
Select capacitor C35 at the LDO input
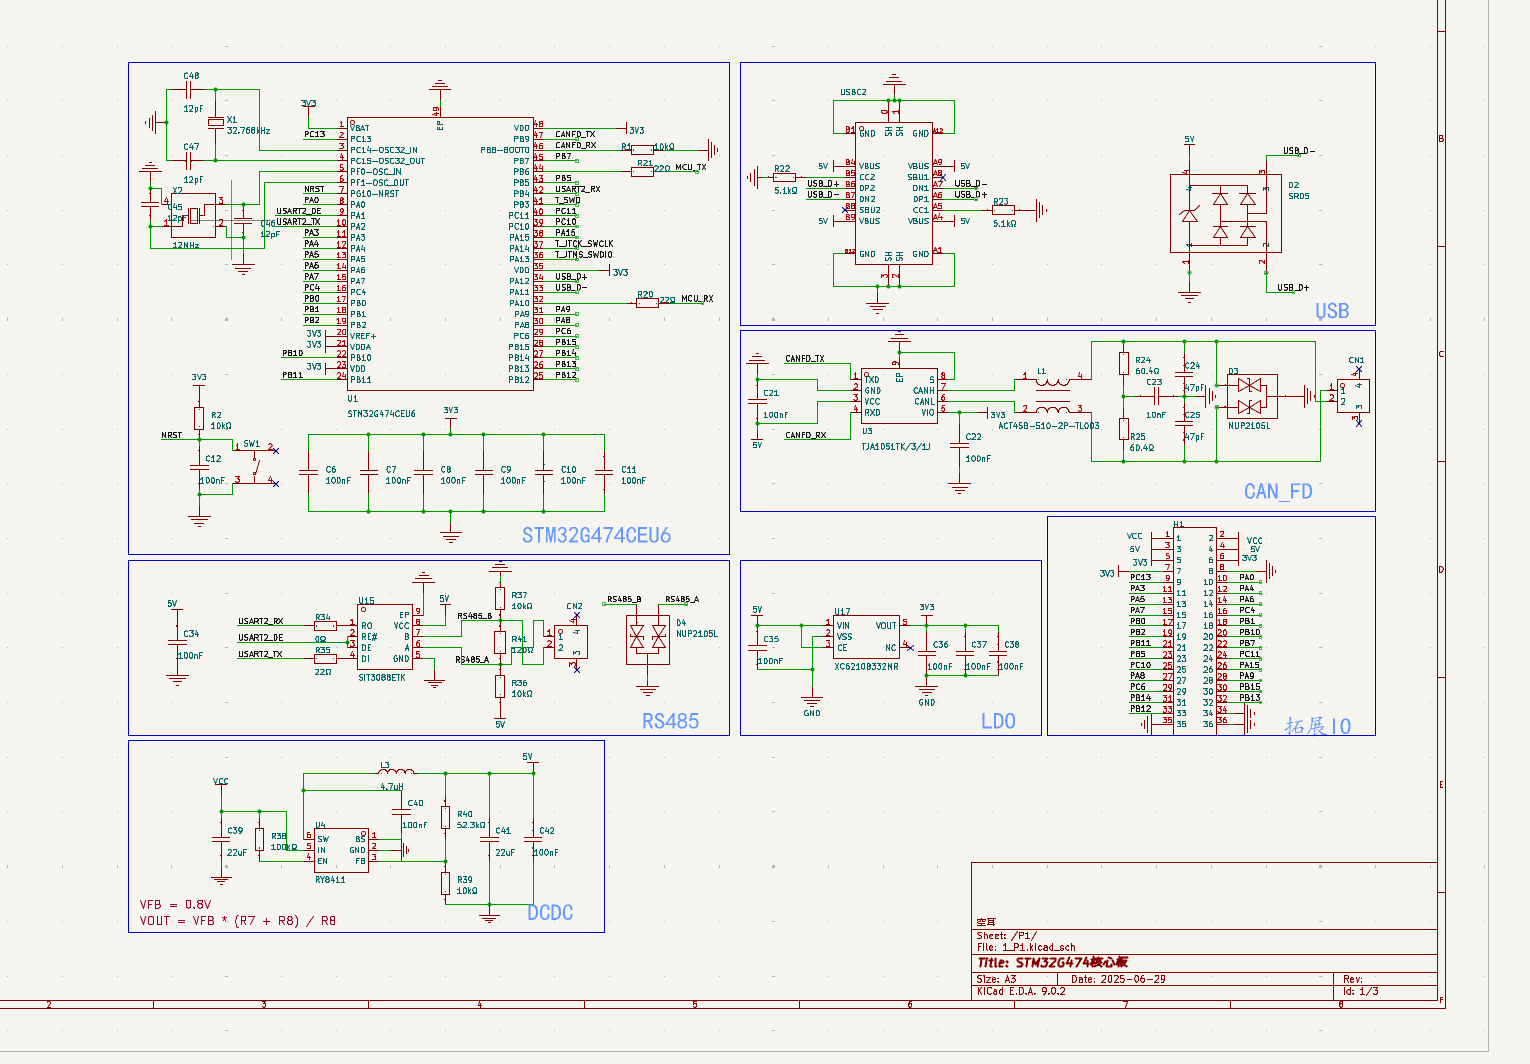(x=757, y=649)
